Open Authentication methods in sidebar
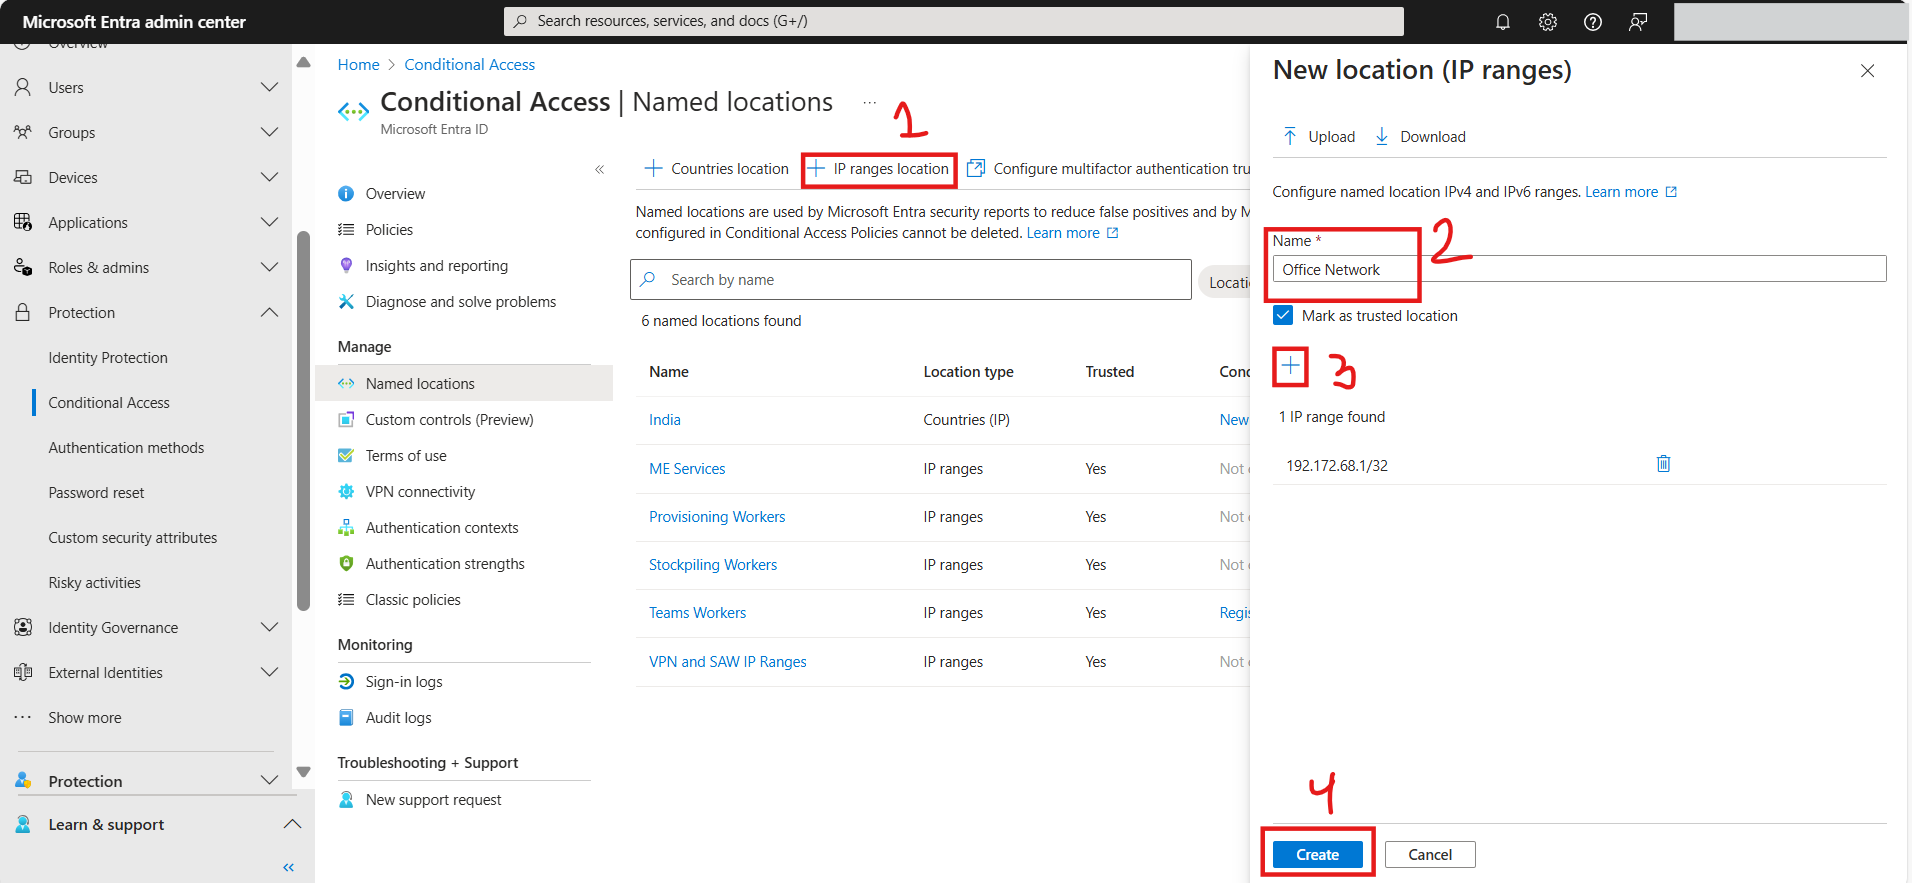Image resolution: width=1912 pixels, height=883 pixels. click(x=126, y=447)
